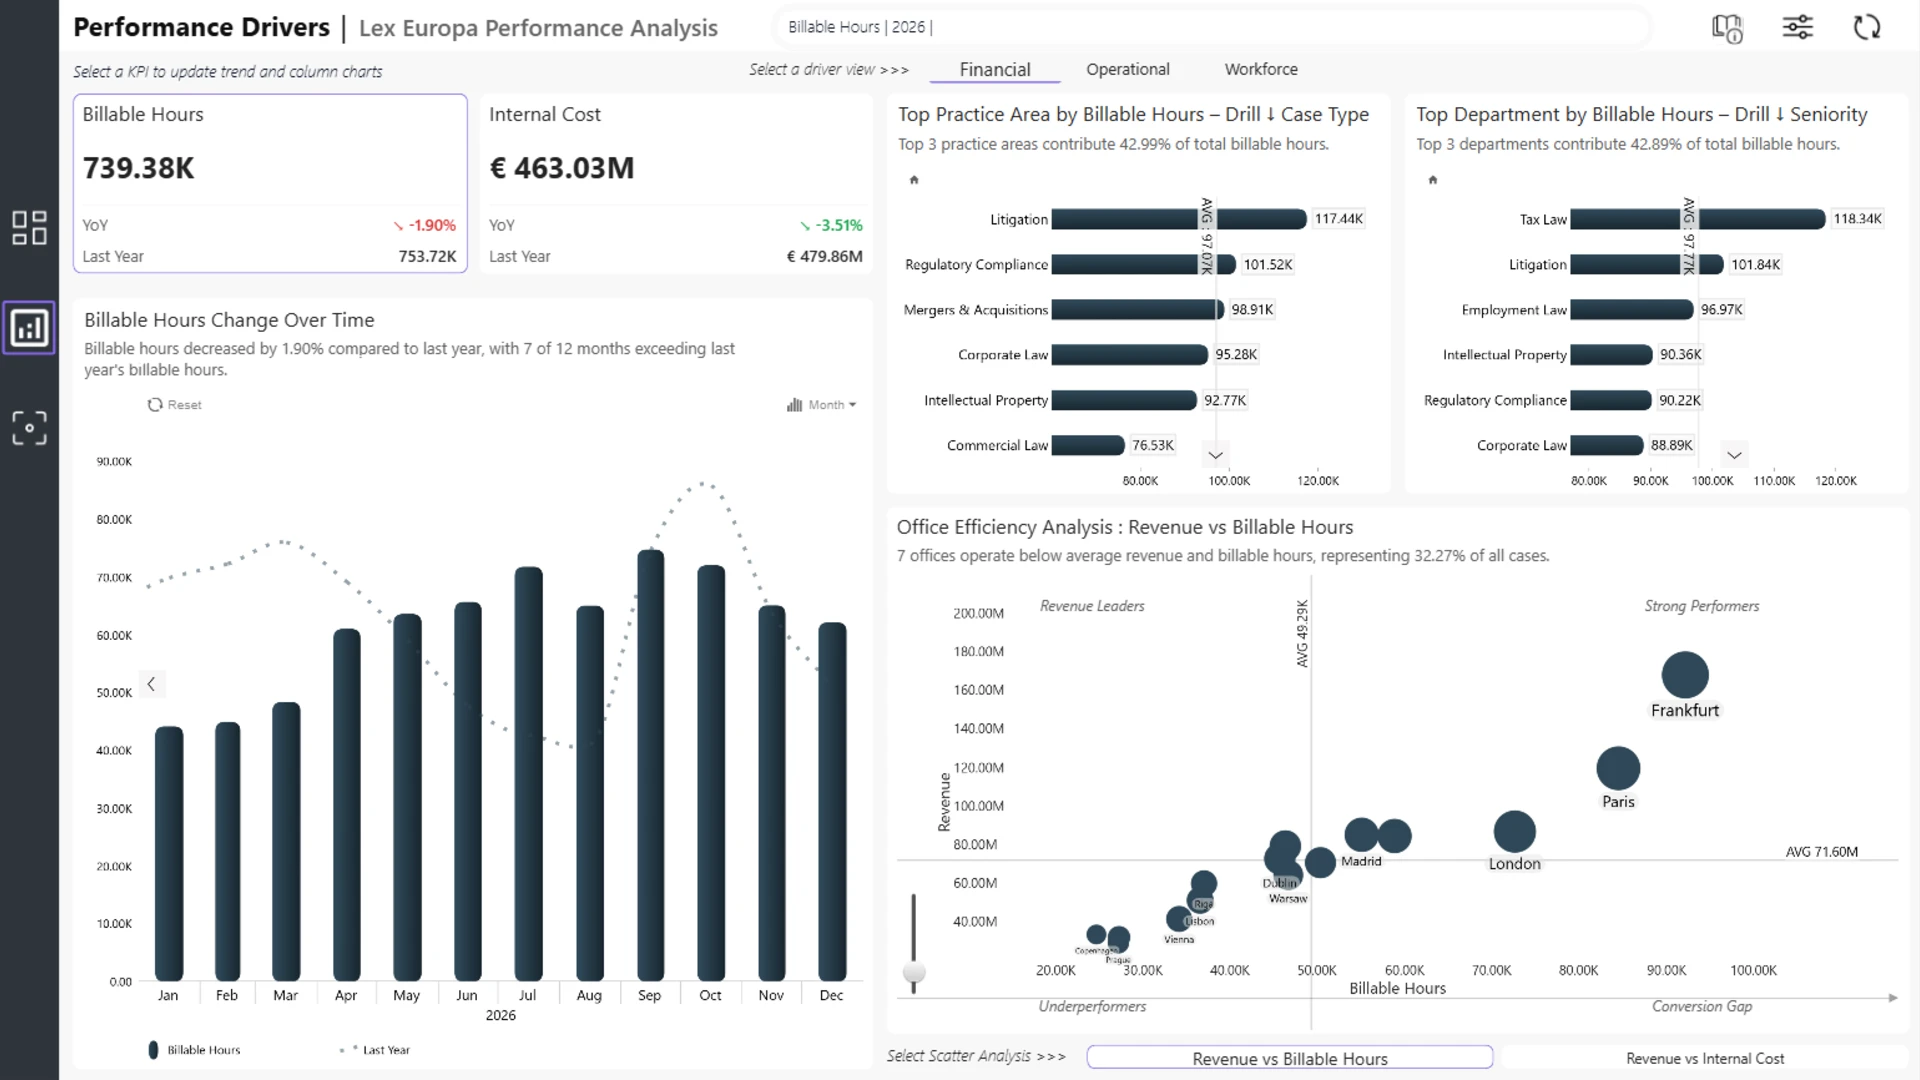Click the Revenue Leaders quadrant label
Viewport: 1920px width, 1080px height.
point(1092,606)
